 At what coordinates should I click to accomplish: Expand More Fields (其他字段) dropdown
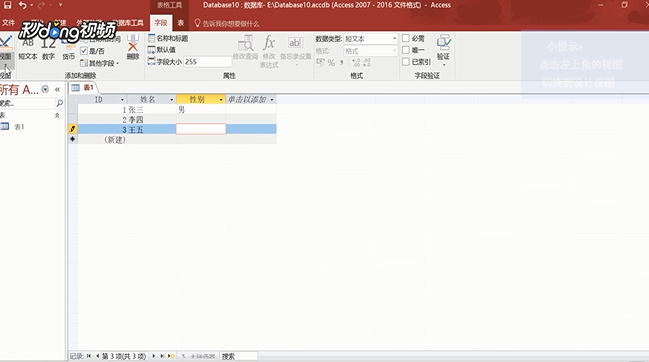pos(100,63)
